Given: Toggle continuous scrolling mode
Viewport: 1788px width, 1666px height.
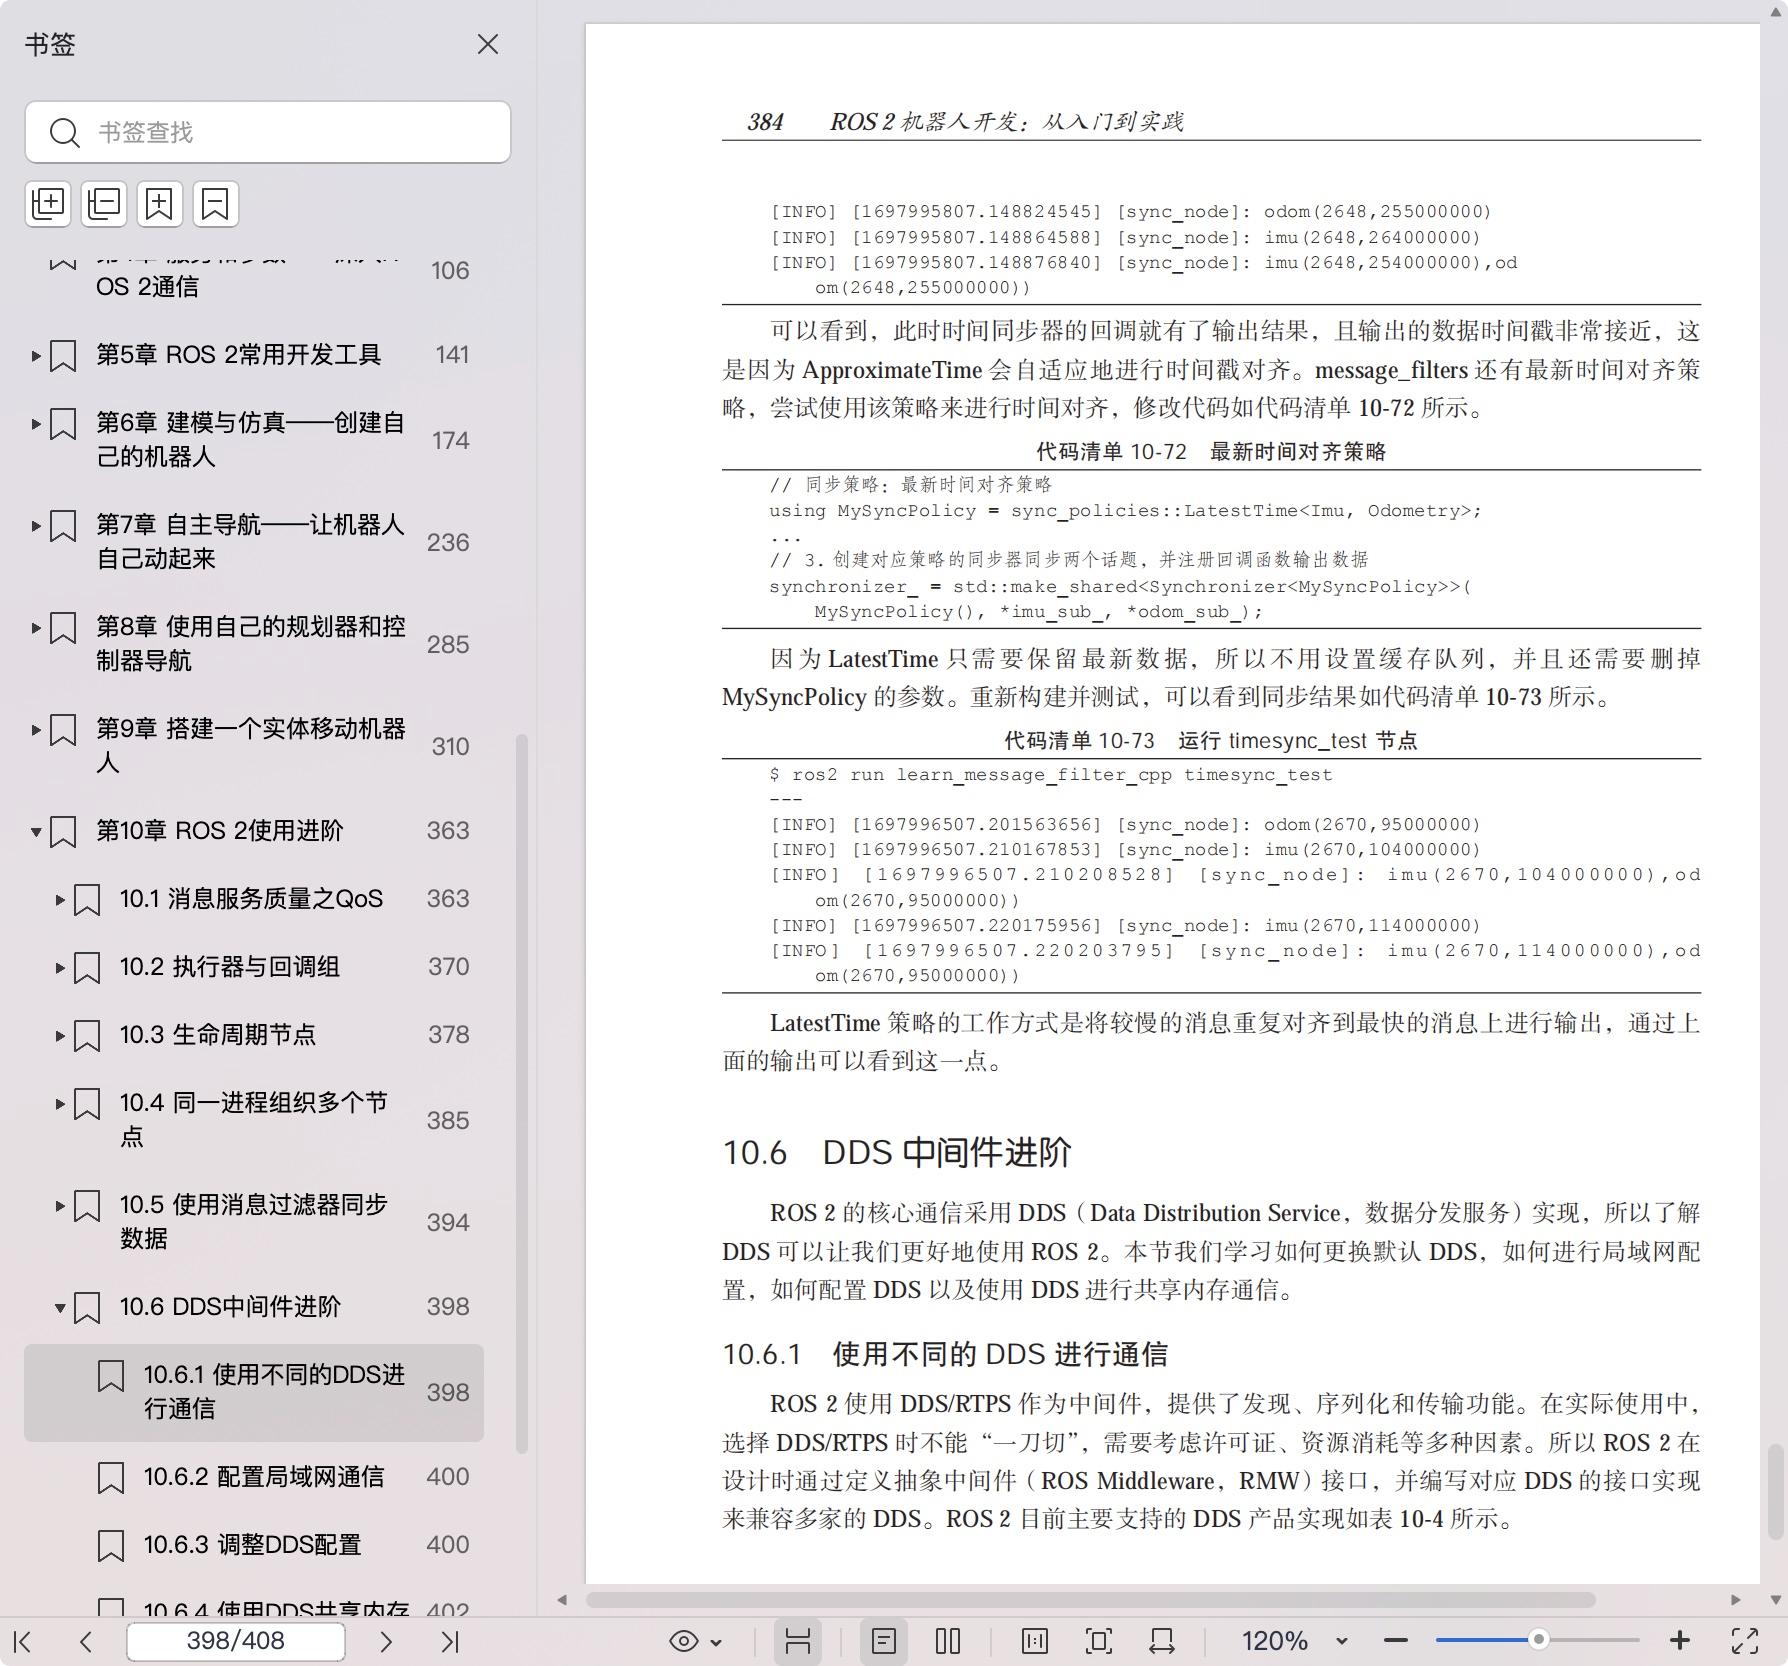Looking at the screenshot, I should pos(797,1641).
